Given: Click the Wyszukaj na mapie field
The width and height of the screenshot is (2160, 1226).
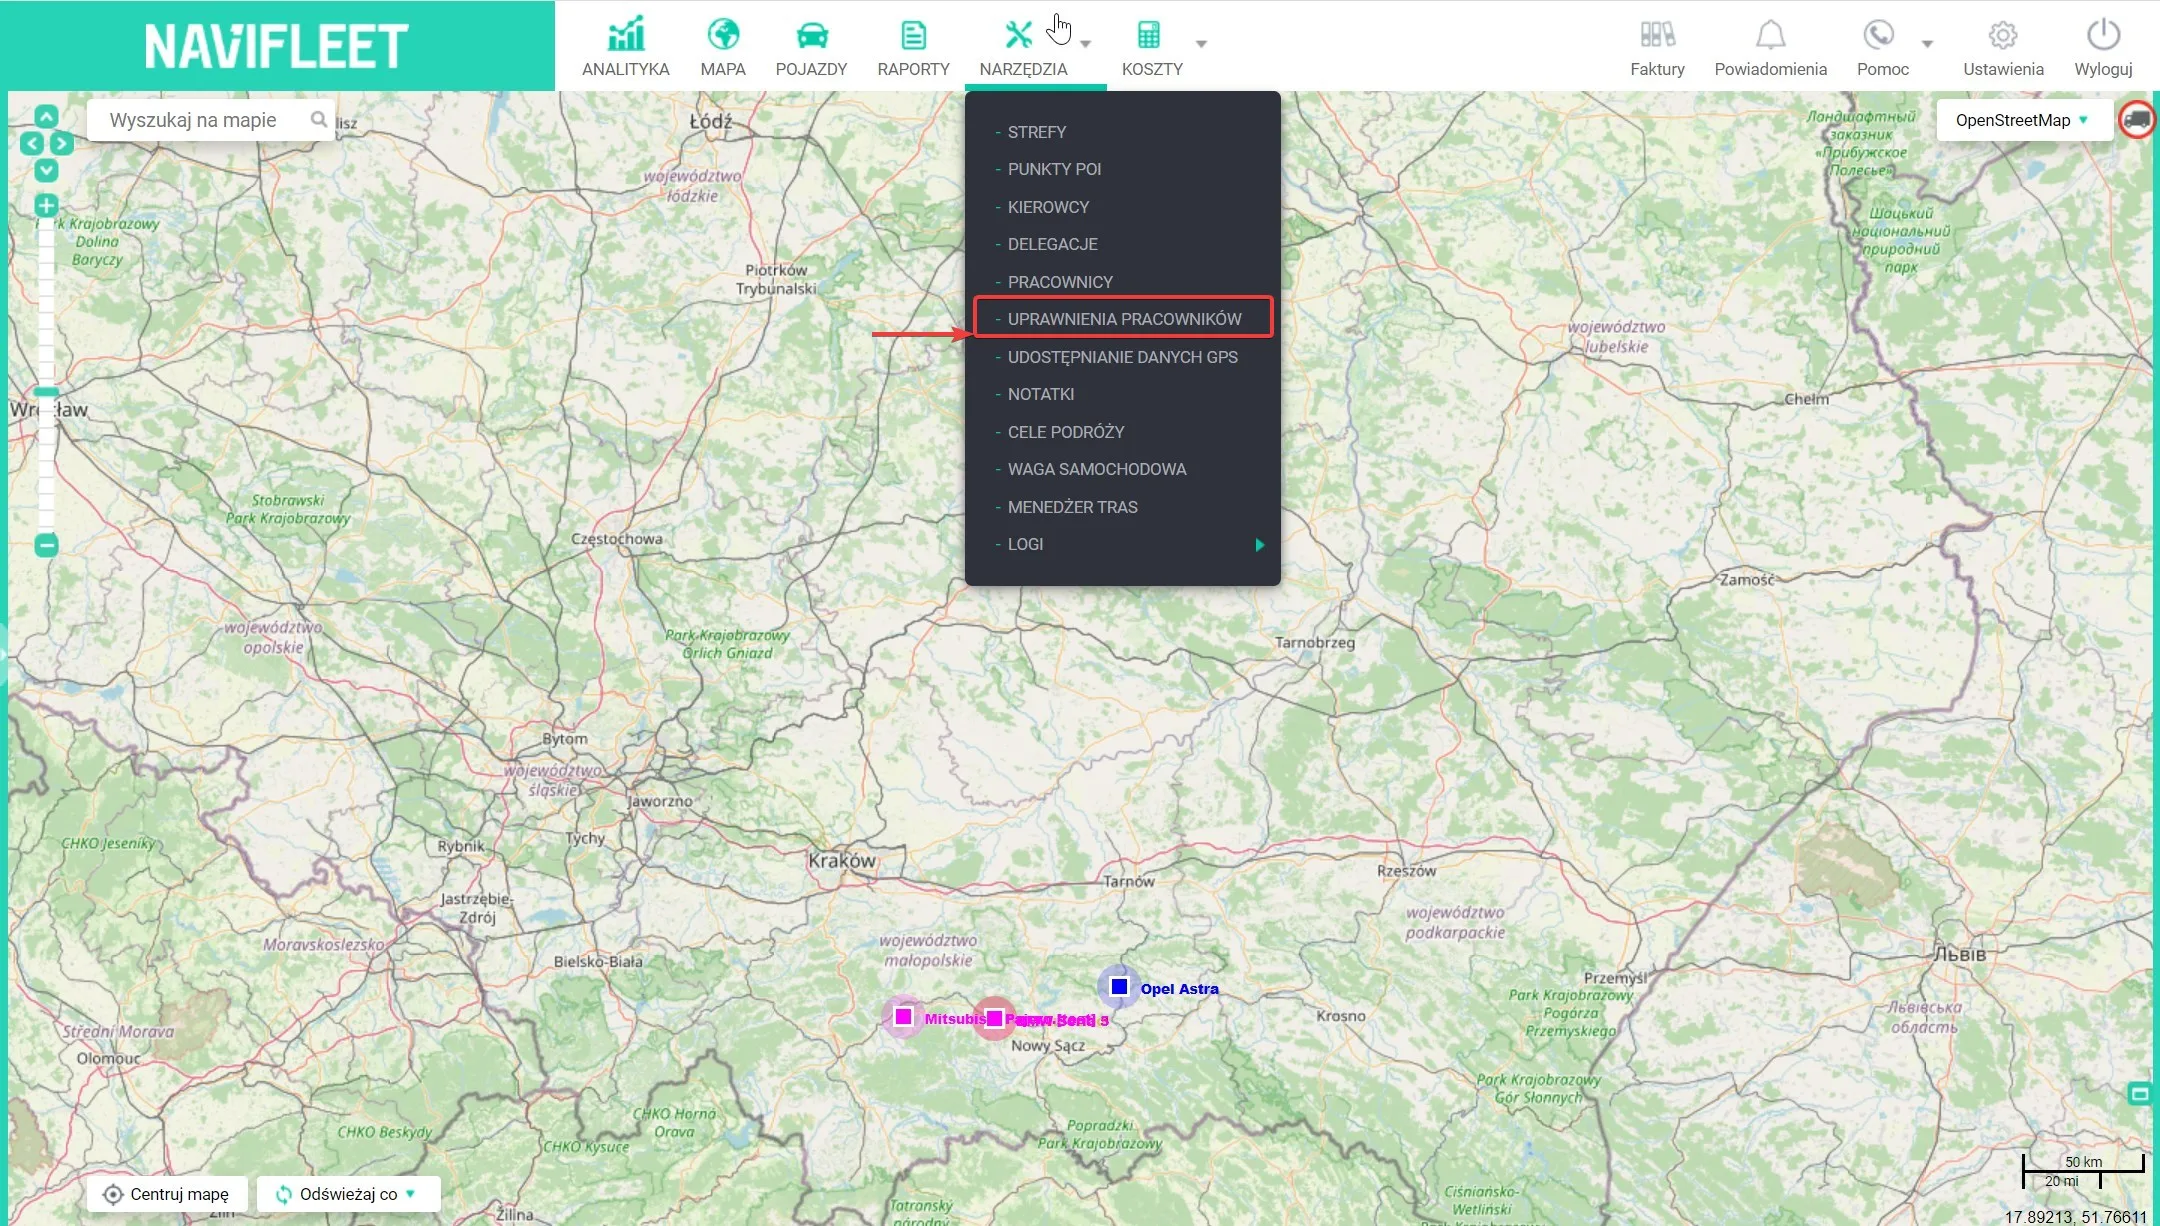Looking at the screenshot, I should [x=210, y=120].
